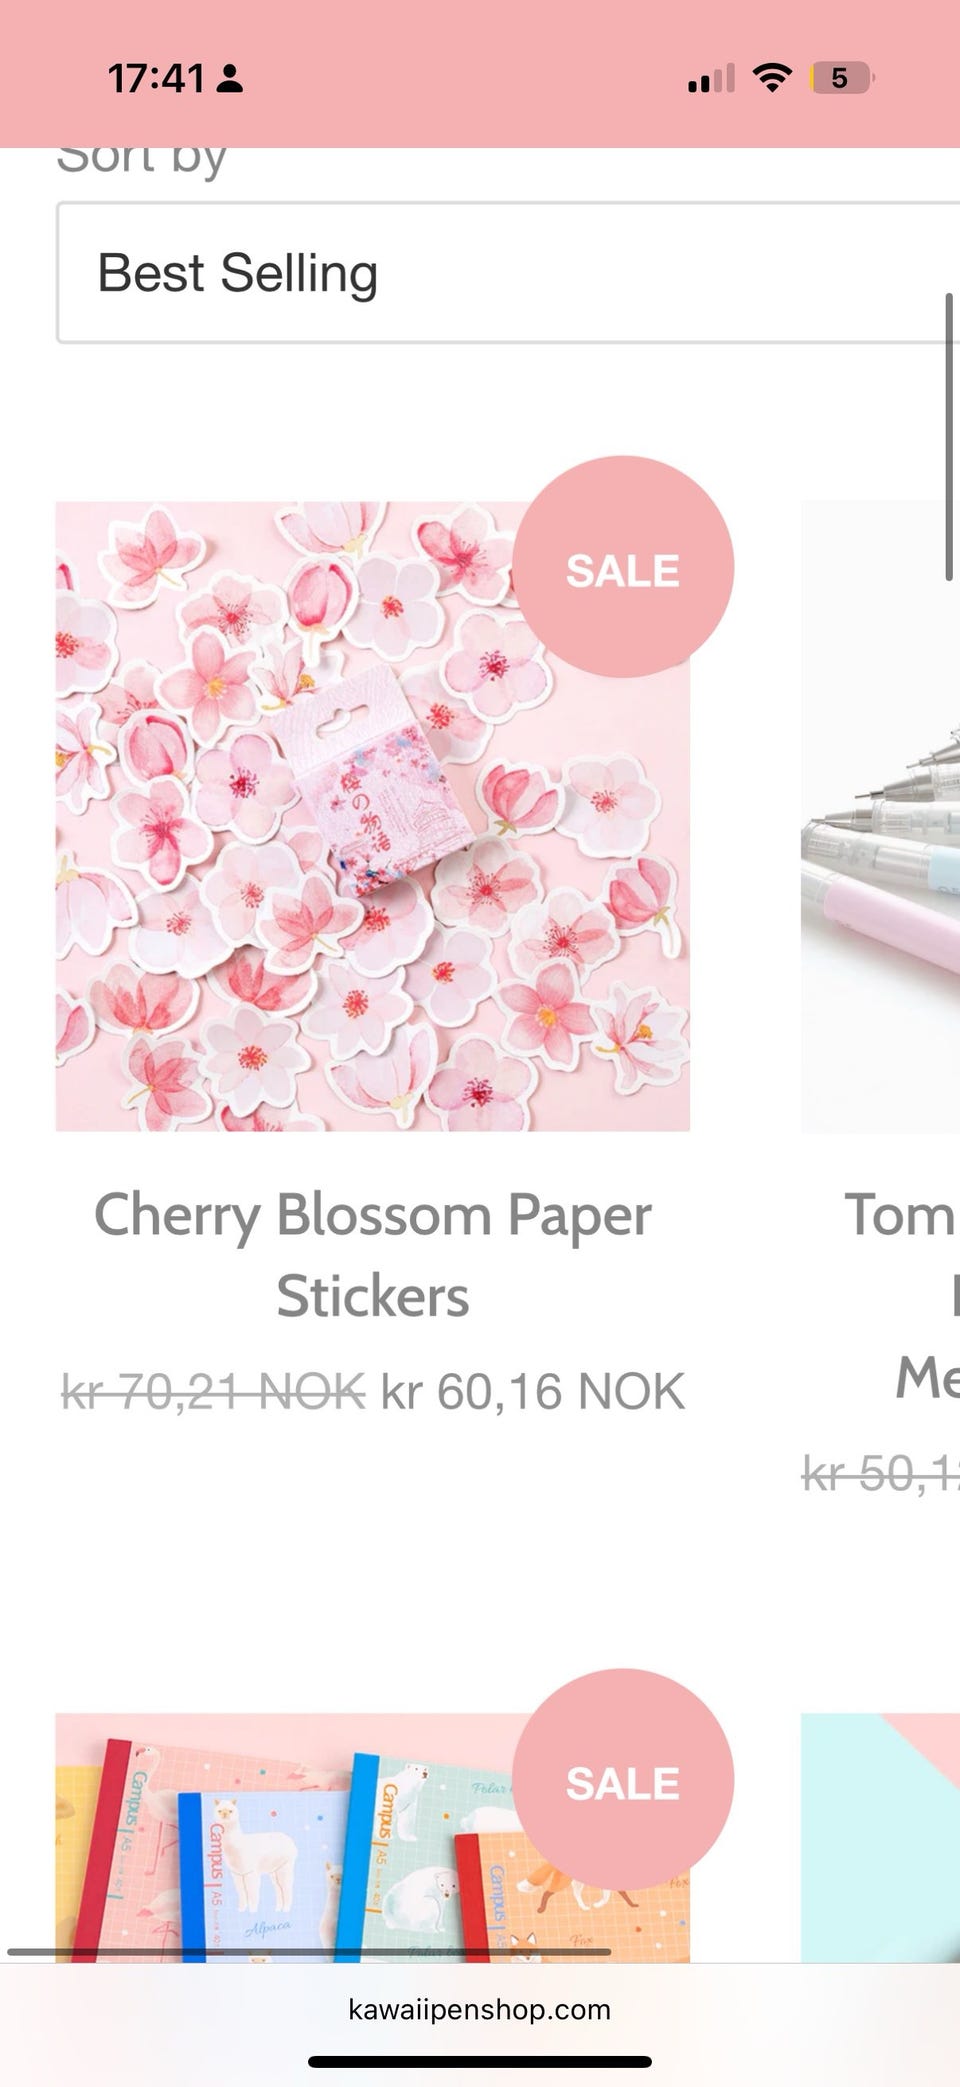Screen dimensions: 960x2087
Task: Open the teal and pink product thumbnail
Action: 880,1838
